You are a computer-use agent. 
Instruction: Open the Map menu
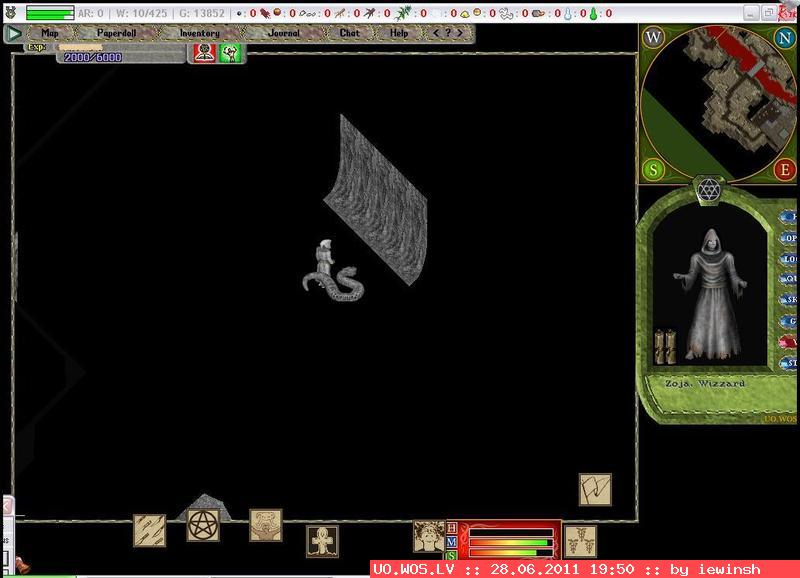tap(49, 33)
